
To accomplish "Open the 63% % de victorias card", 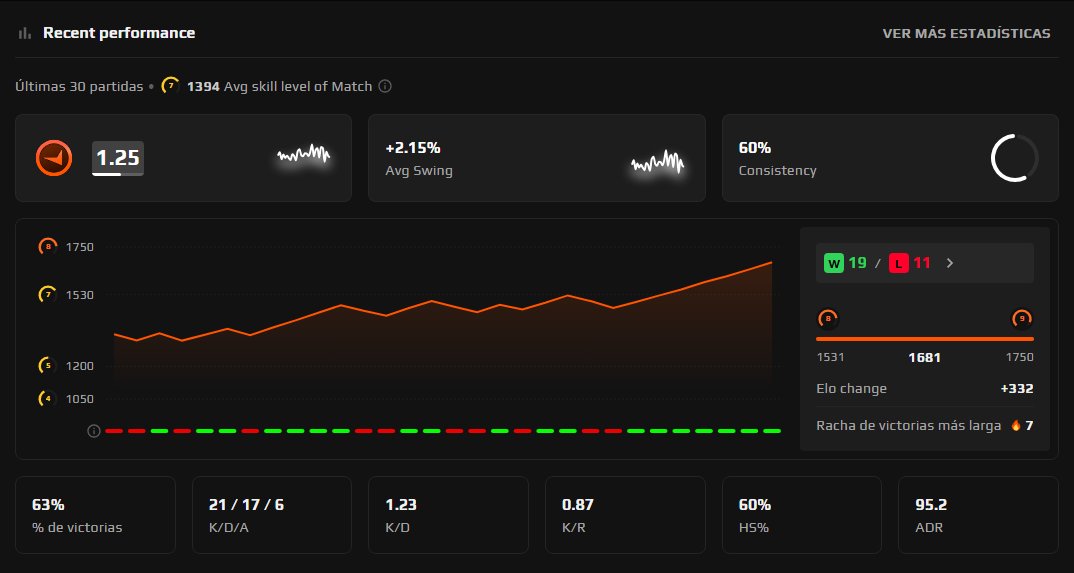I will click(95, 515).
